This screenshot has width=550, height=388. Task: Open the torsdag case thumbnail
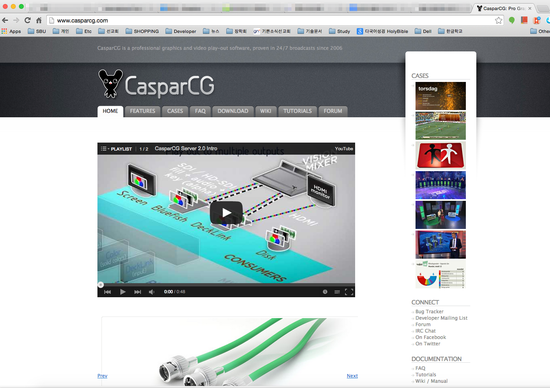[x=441, y=96]
